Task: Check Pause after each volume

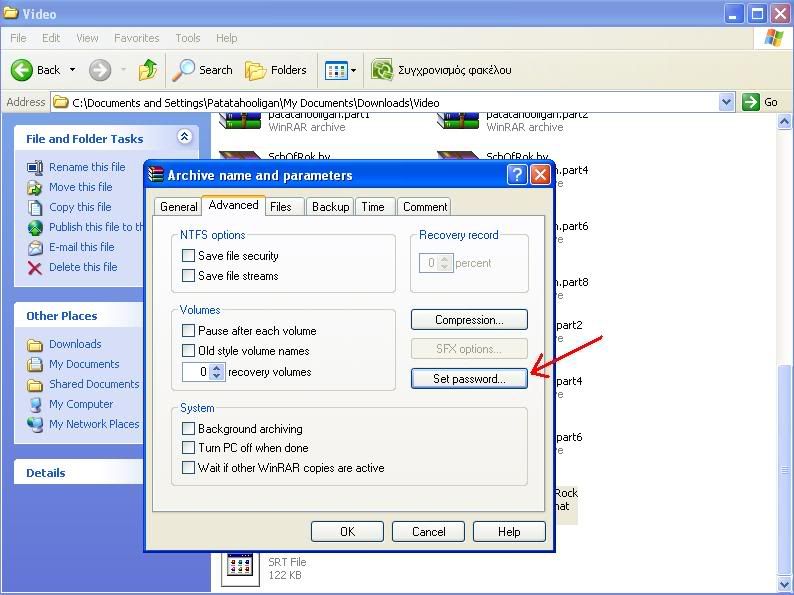Action: [x=188, y=331]
